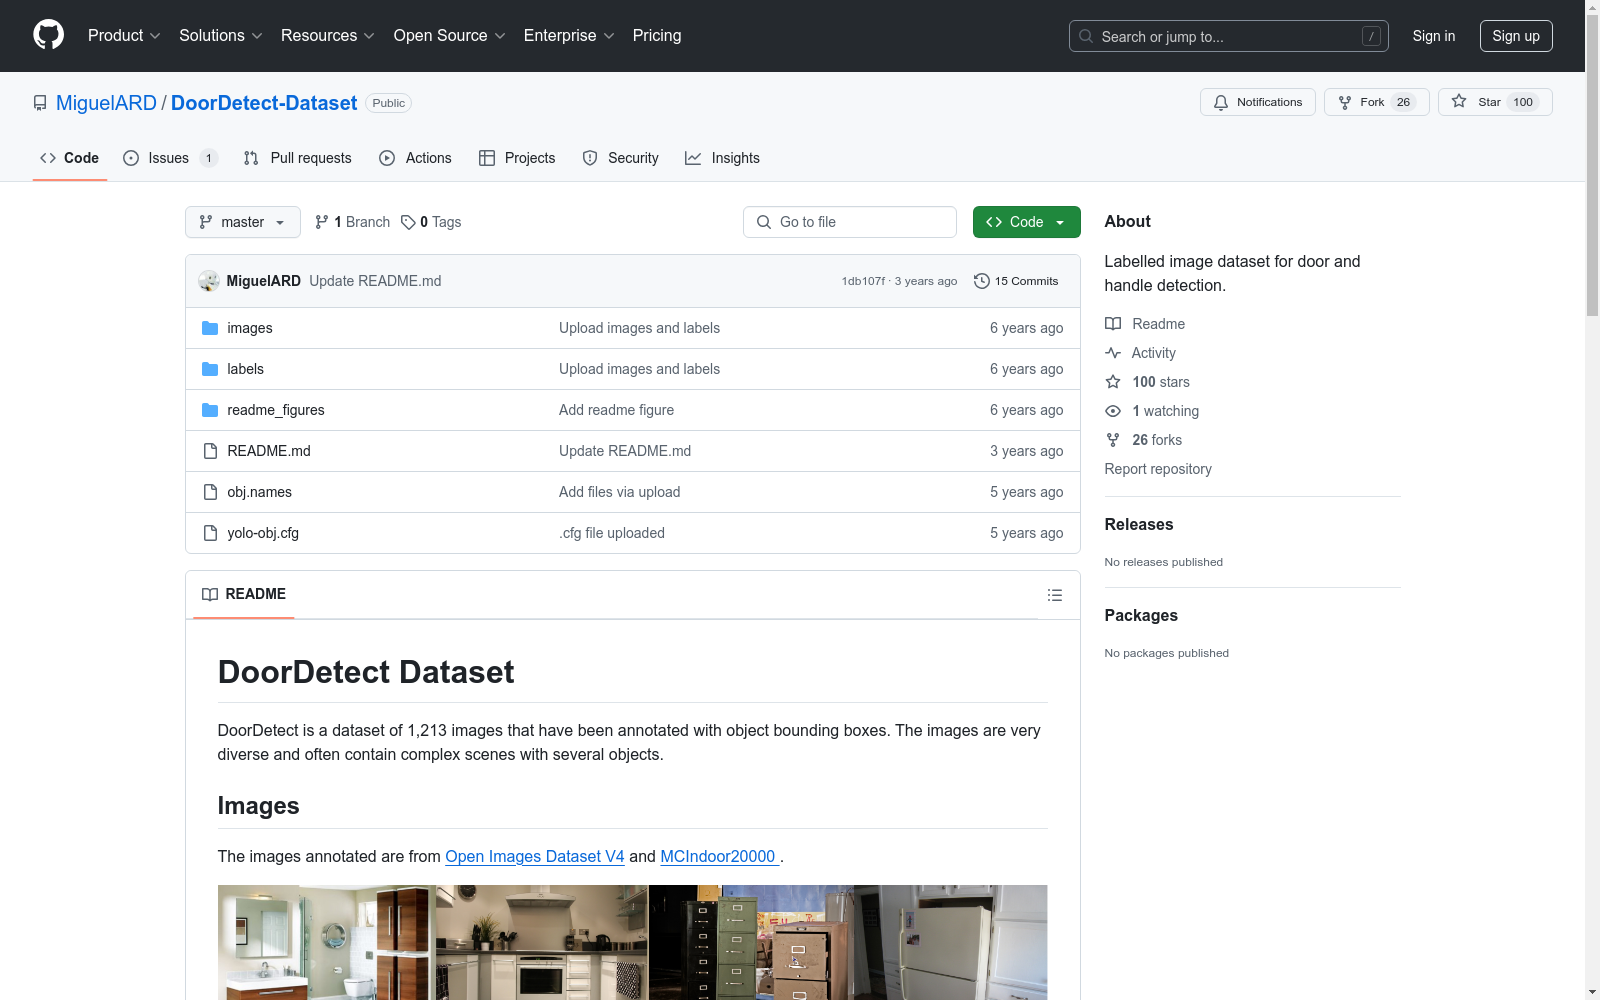The width and height of the screenshot is (1600, 1000).
Task: Focus the Search or jump to field
Action: (x=1229, y=36)
